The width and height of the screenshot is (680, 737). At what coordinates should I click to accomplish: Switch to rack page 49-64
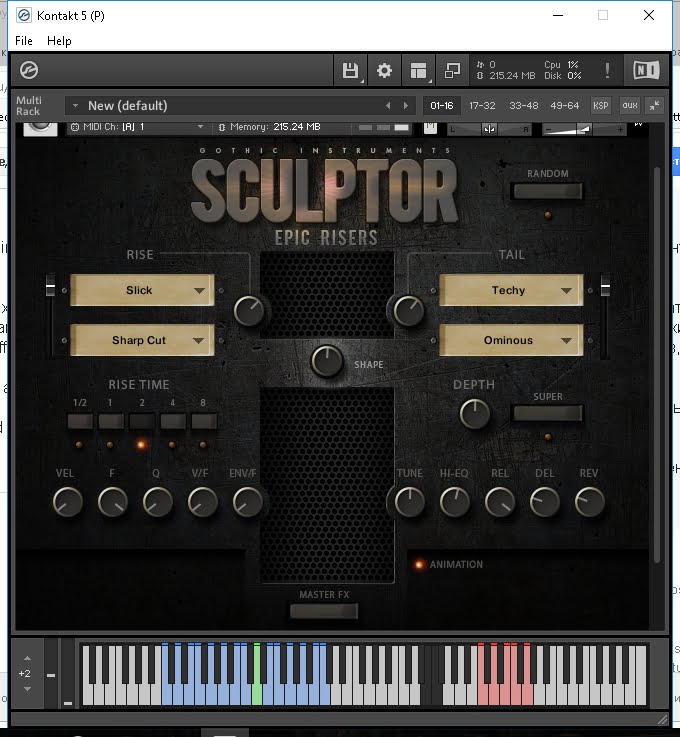click(x=564, y=105)
